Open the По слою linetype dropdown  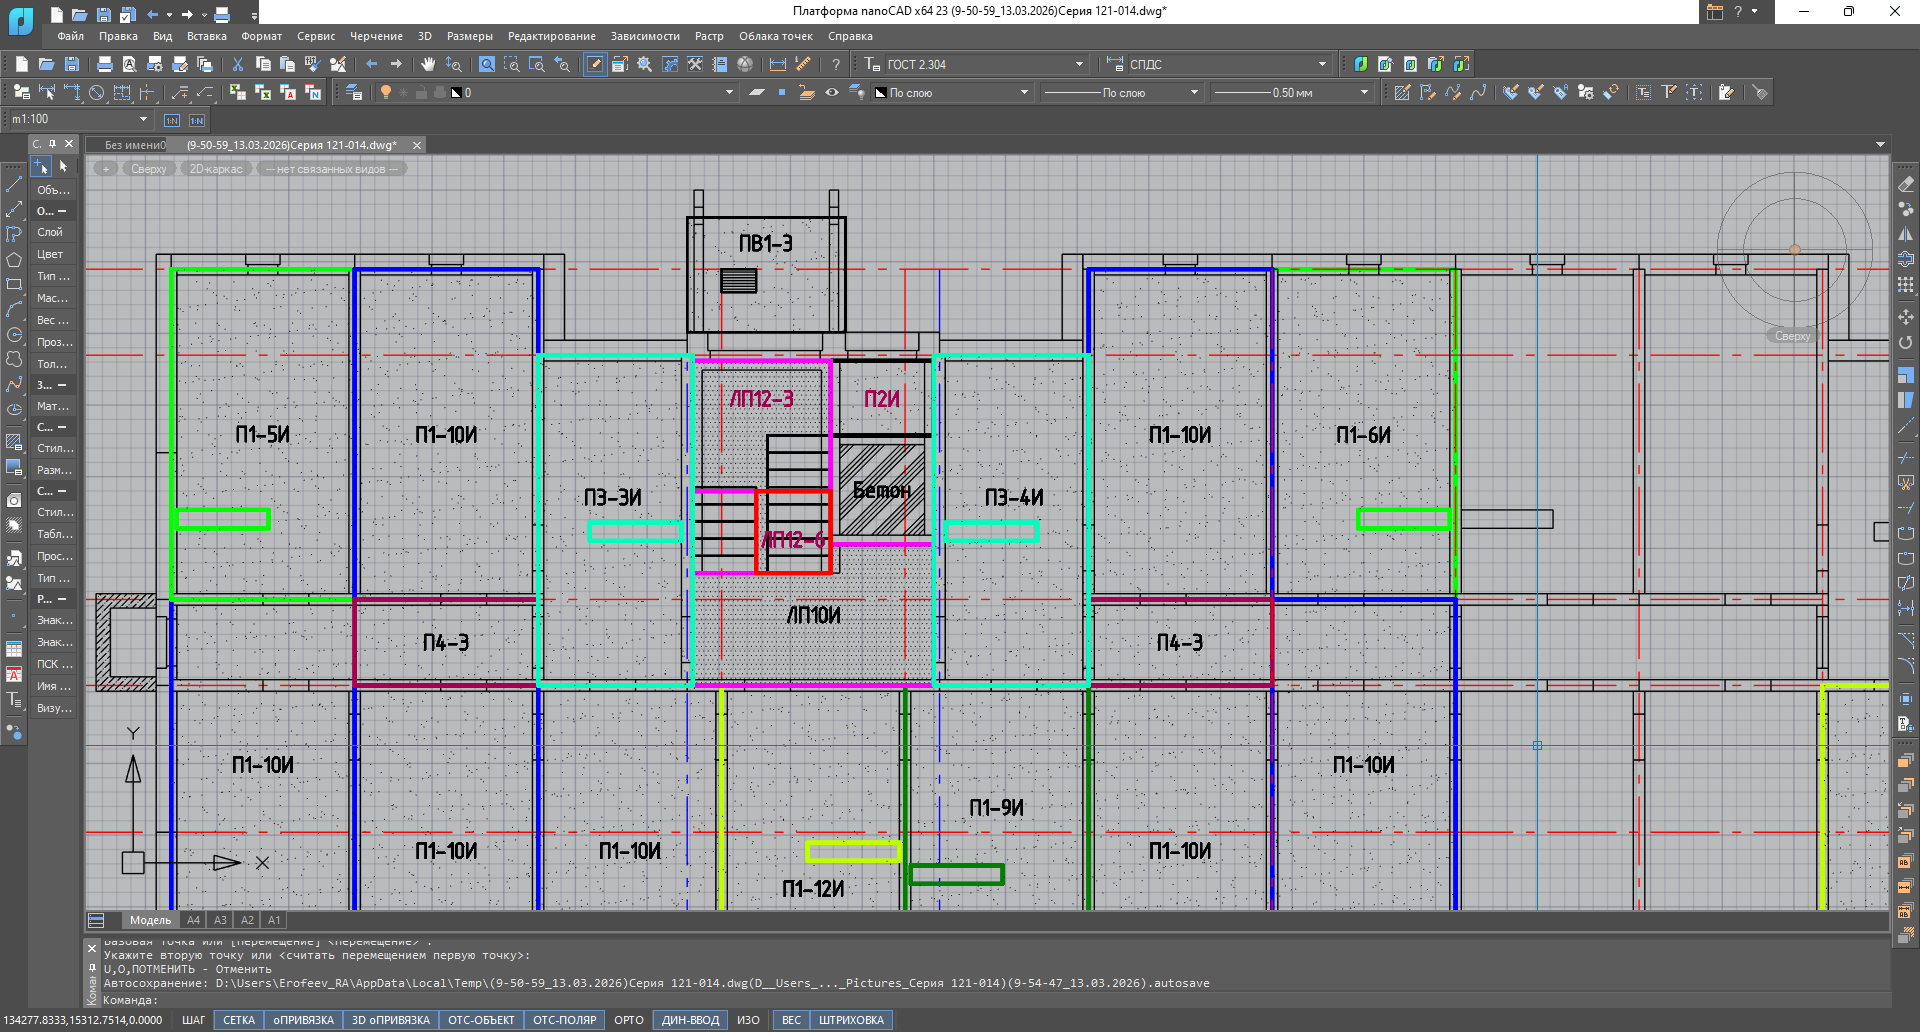[1194, 92]
